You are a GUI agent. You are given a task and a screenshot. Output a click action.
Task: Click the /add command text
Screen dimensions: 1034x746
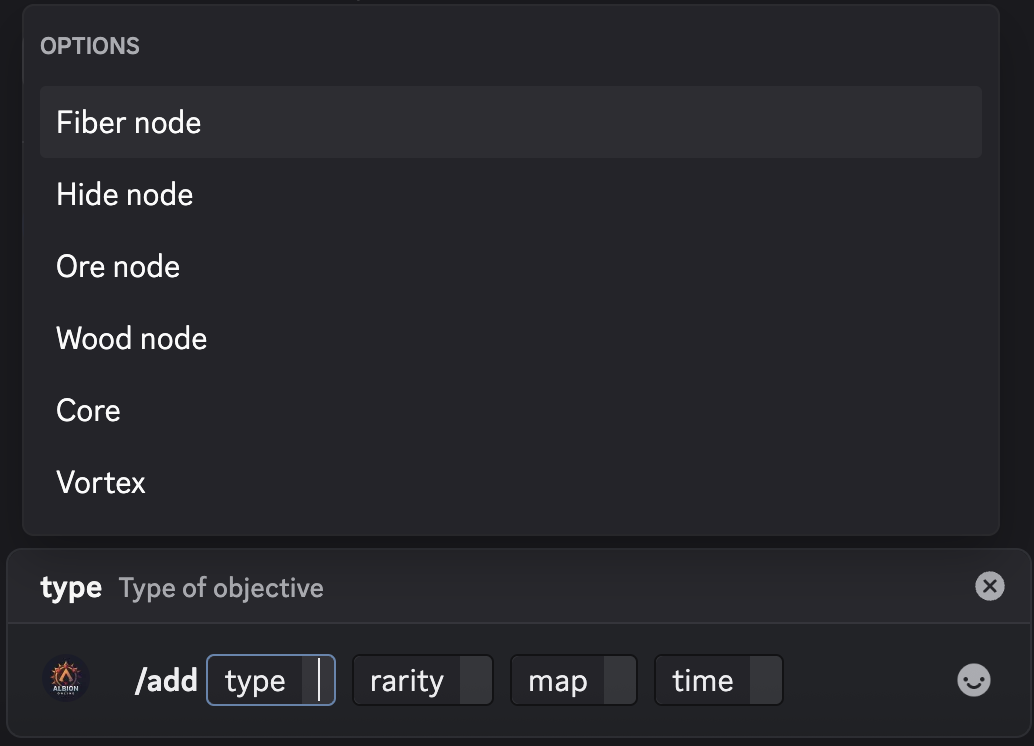(x=166, y=681)
